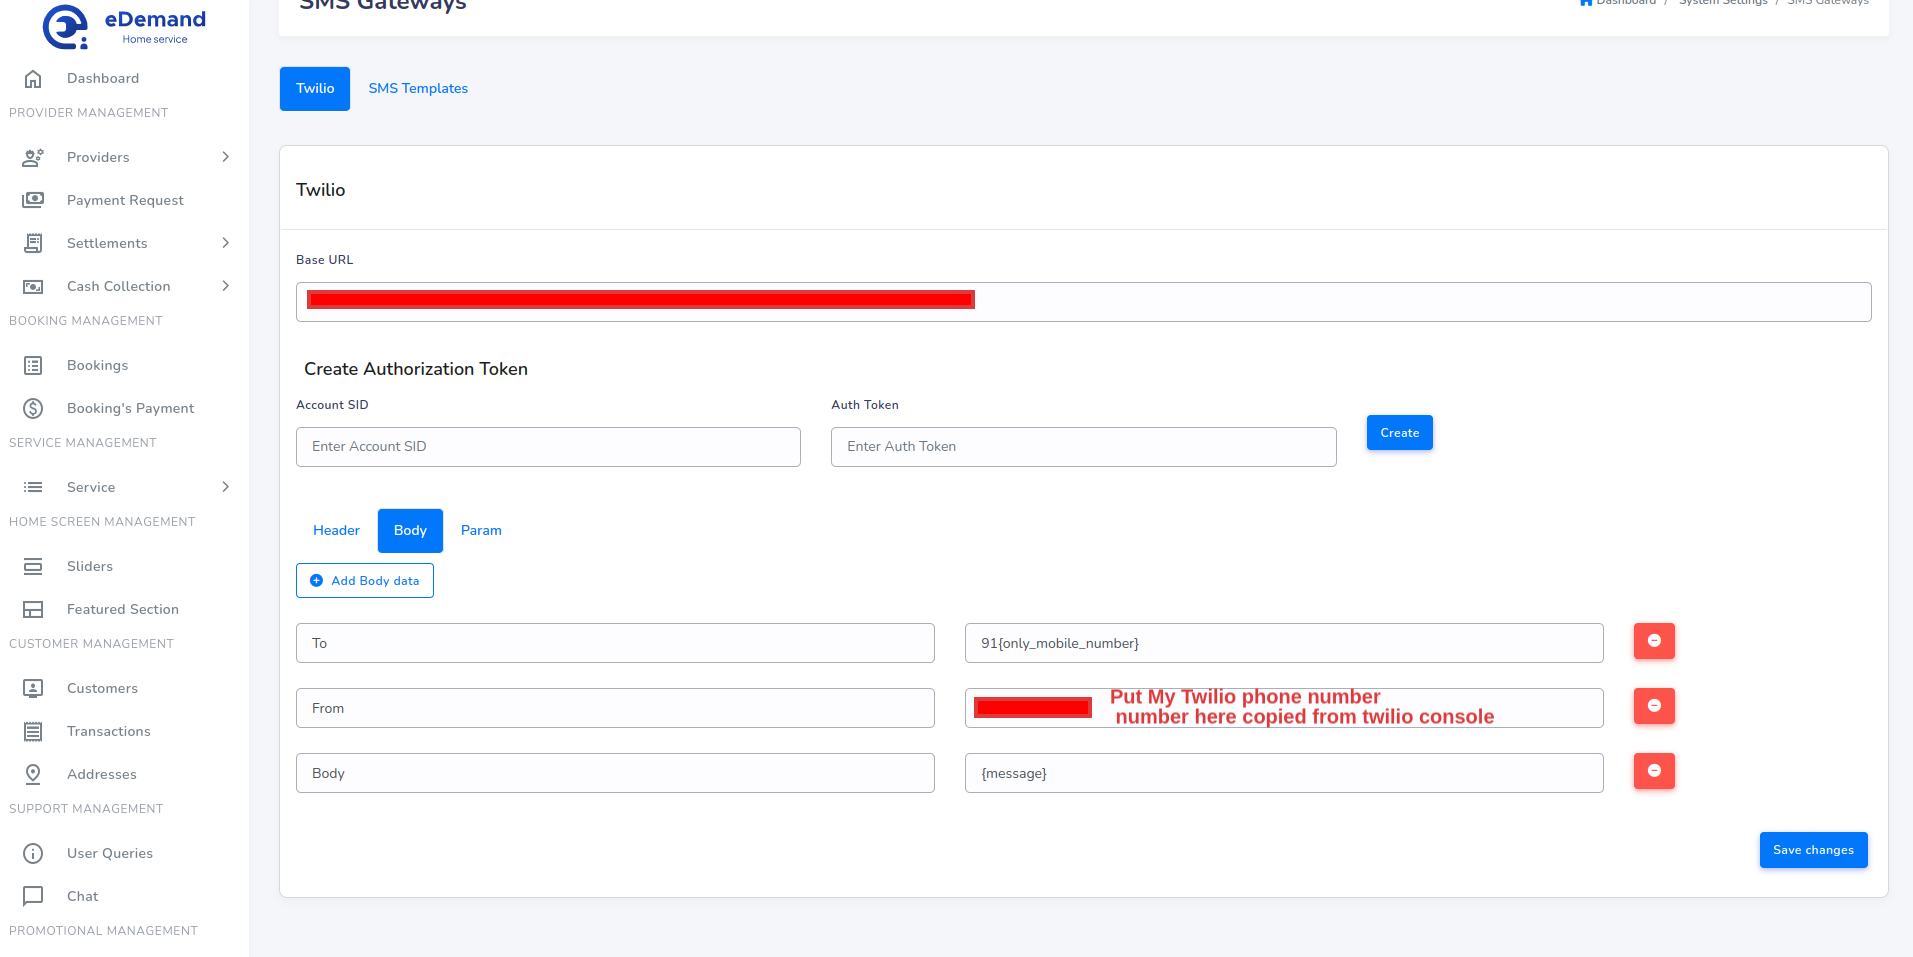Image resolution: width=1913 pixels, height=957 pixels.
Task: Click the Payment Request cash icon
Action: pyautogui.click(x=33, y=200)
